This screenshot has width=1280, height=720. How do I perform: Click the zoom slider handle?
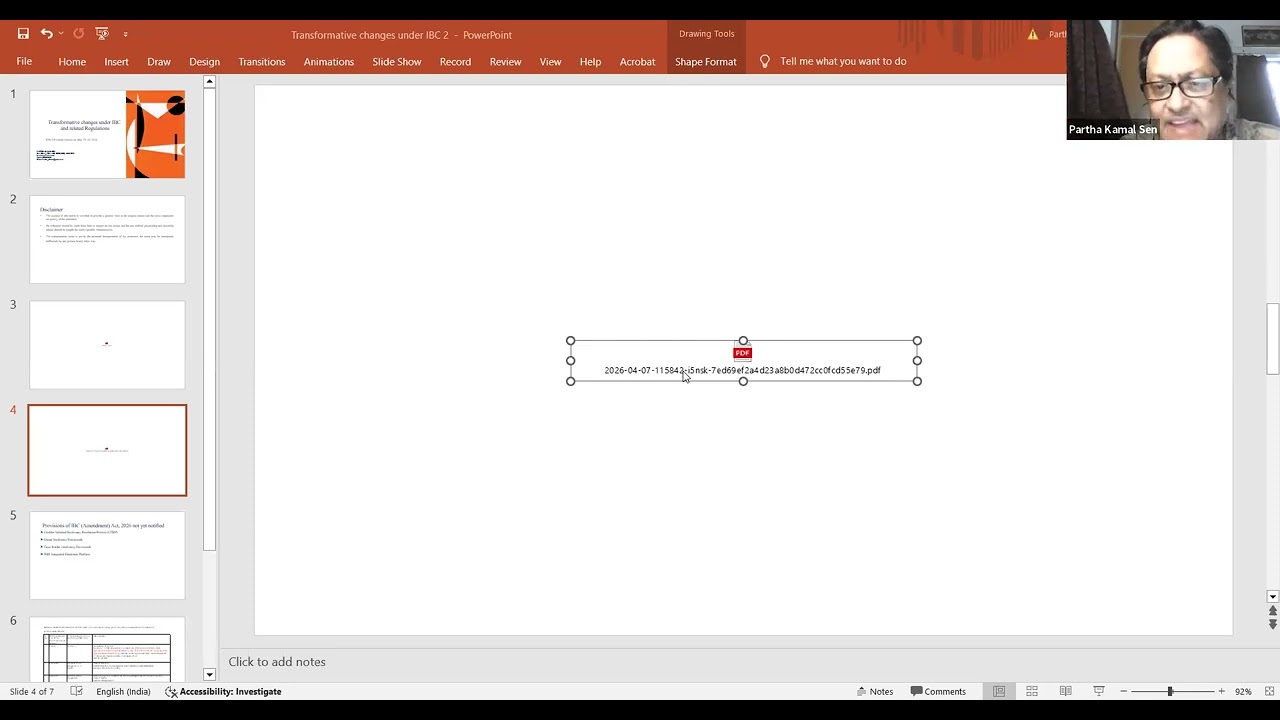pyautogui.click(x=1170, y=691)
